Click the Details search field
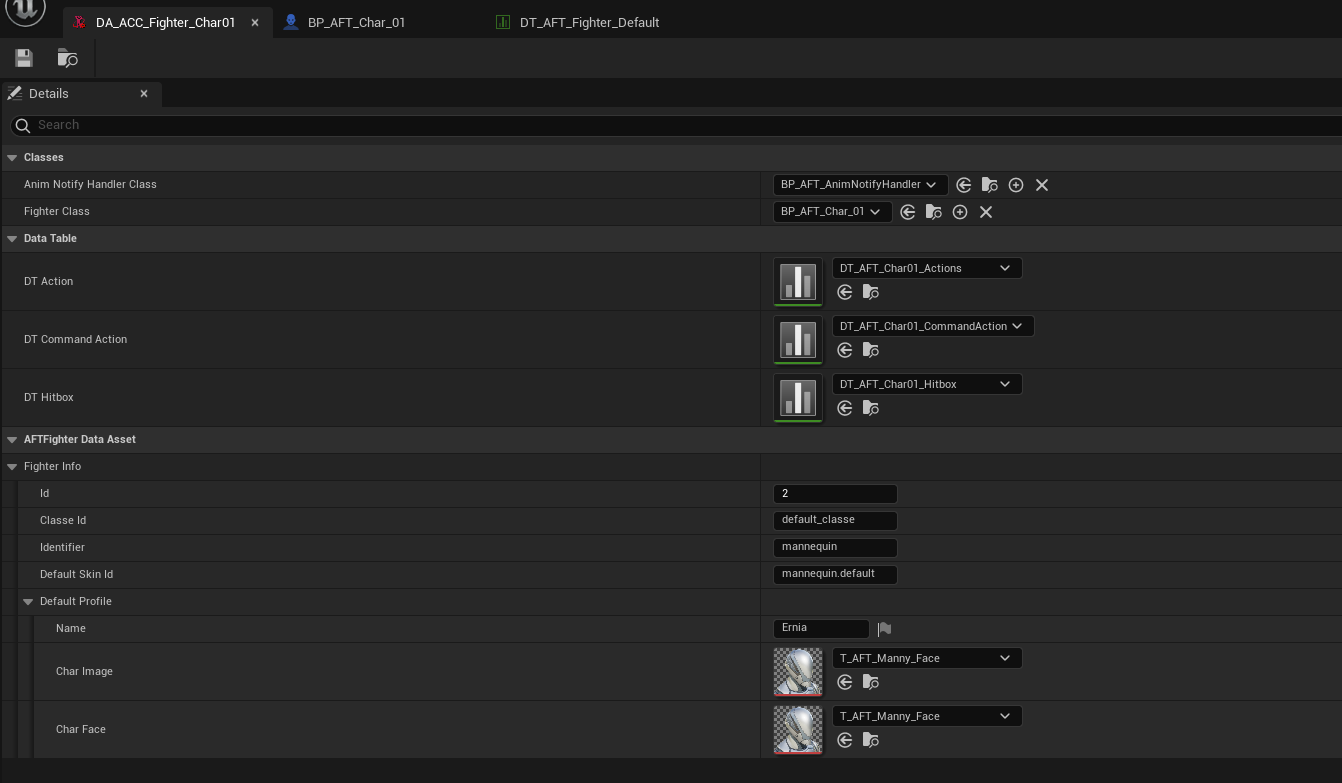This screenshot has height=783, width=1342. click(676, 125)
